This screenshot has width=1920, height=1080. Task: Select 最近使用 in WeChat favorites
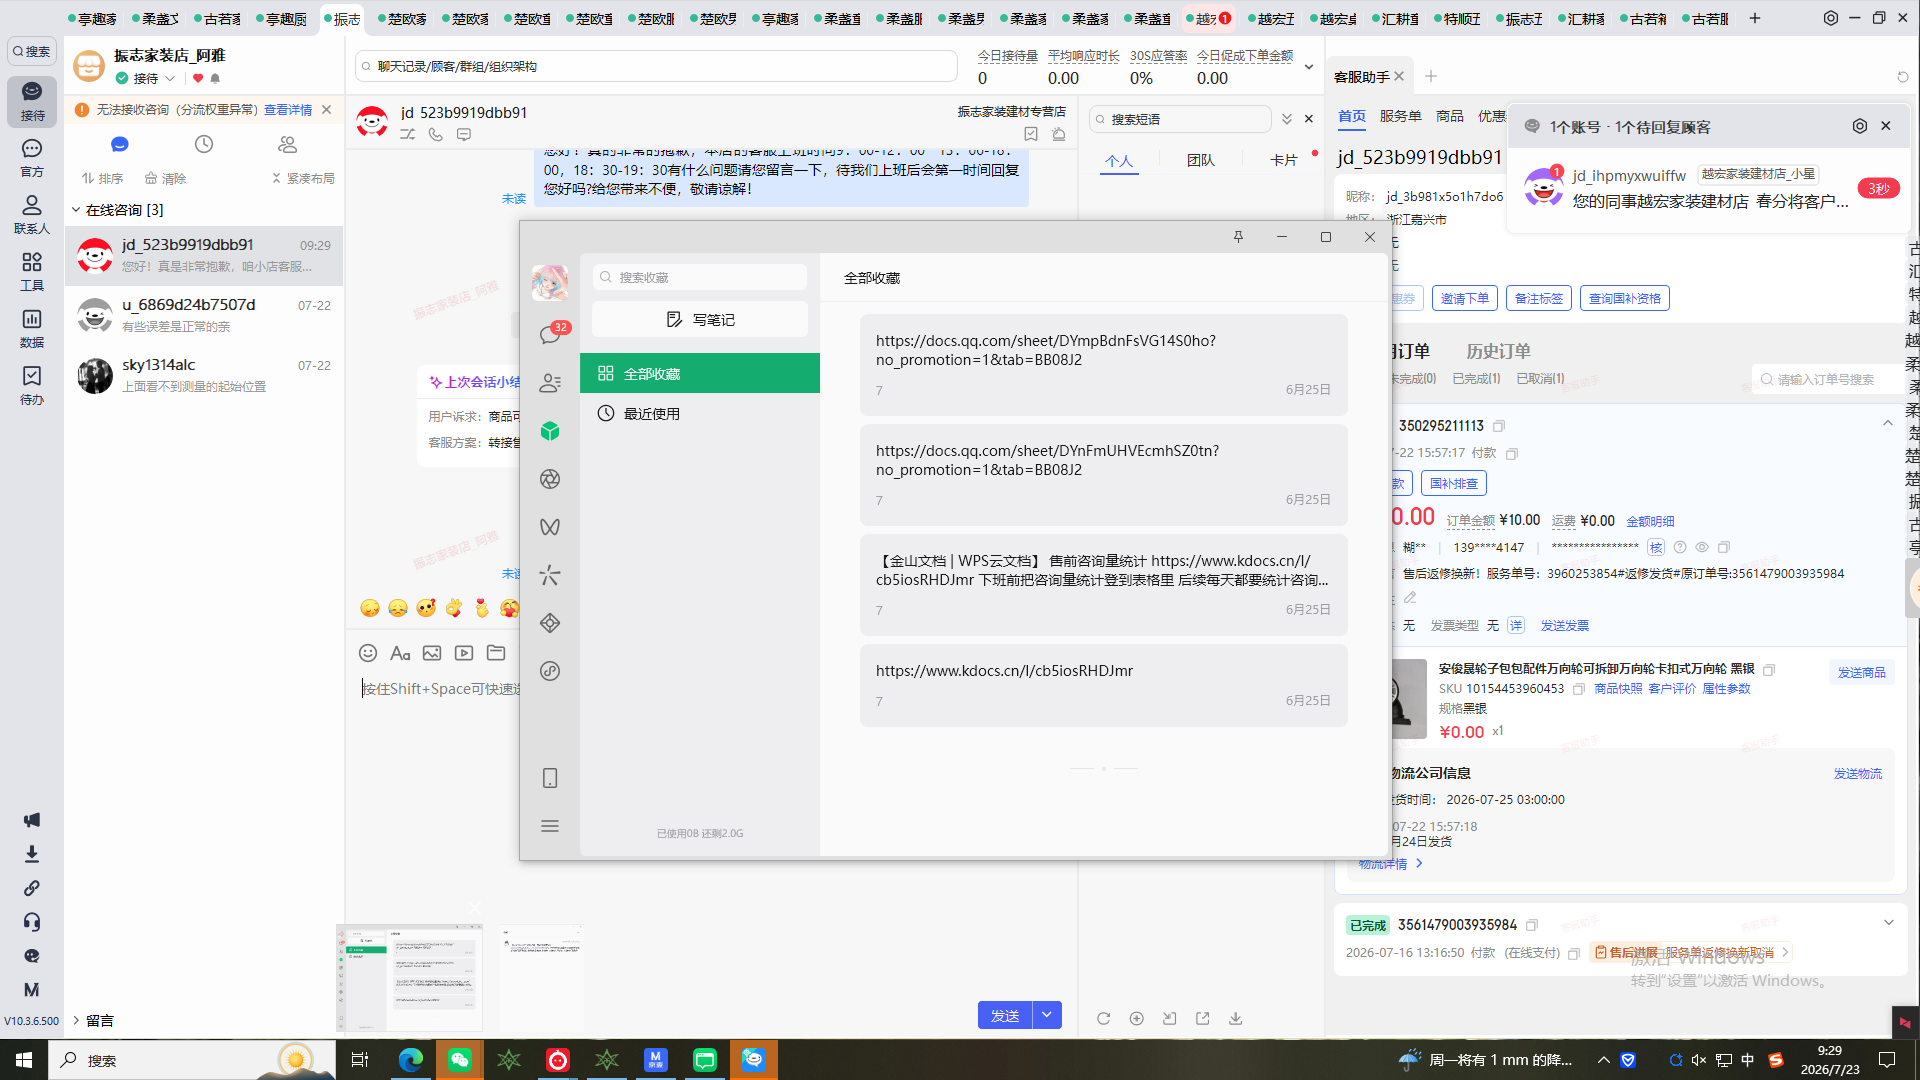click(700, 414)
